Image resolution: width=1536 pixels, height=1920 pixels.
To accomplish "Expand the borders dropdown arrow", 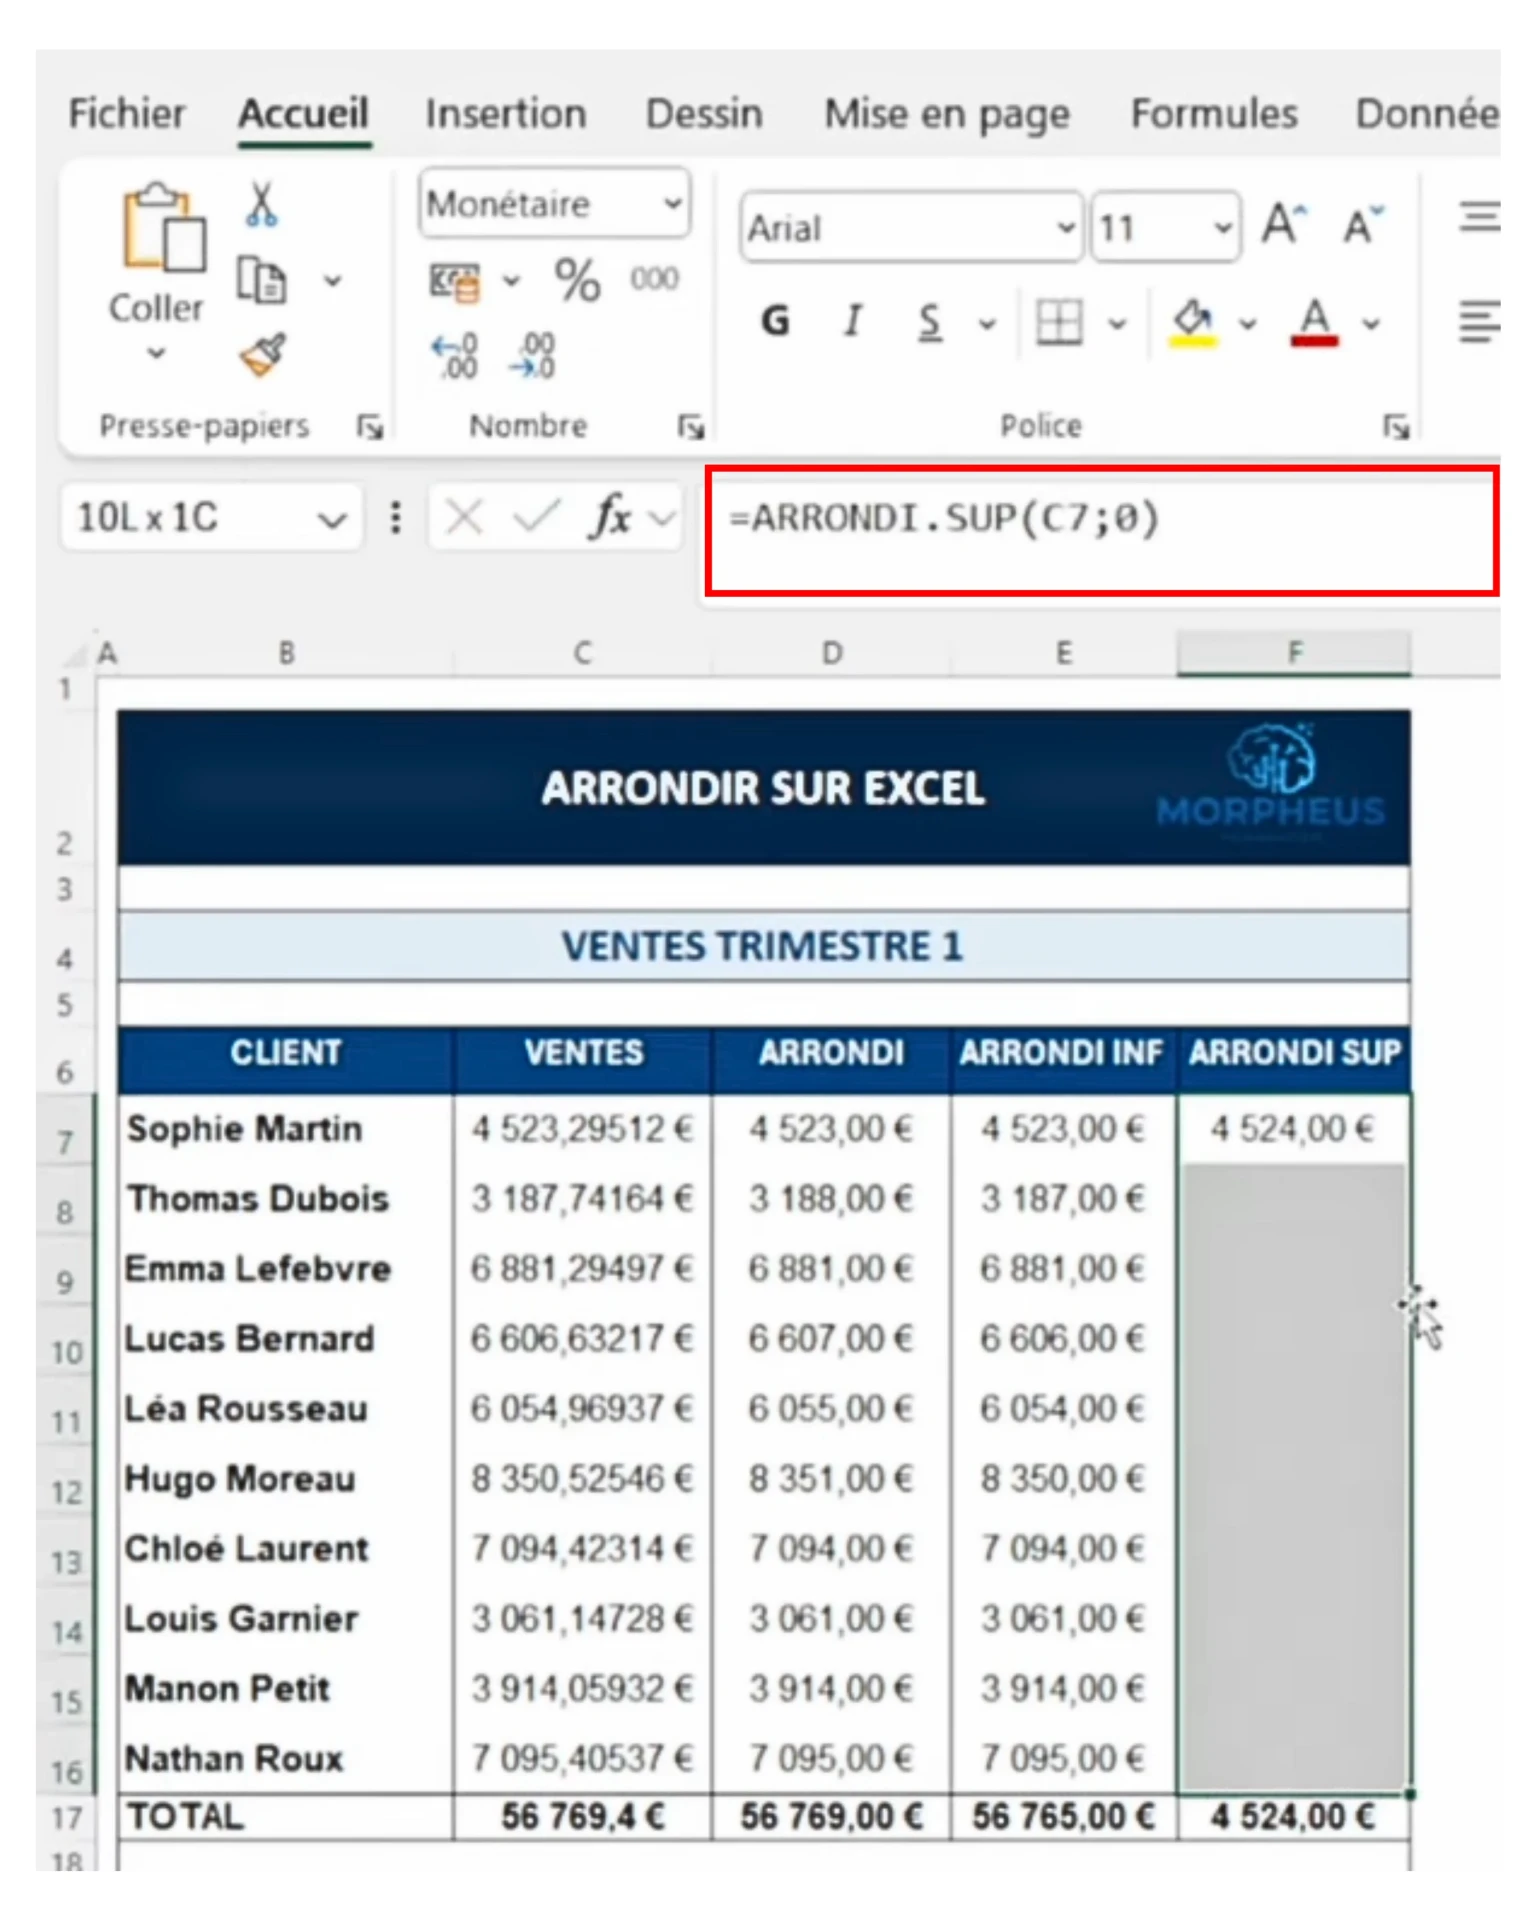I will coord(1118,324).
